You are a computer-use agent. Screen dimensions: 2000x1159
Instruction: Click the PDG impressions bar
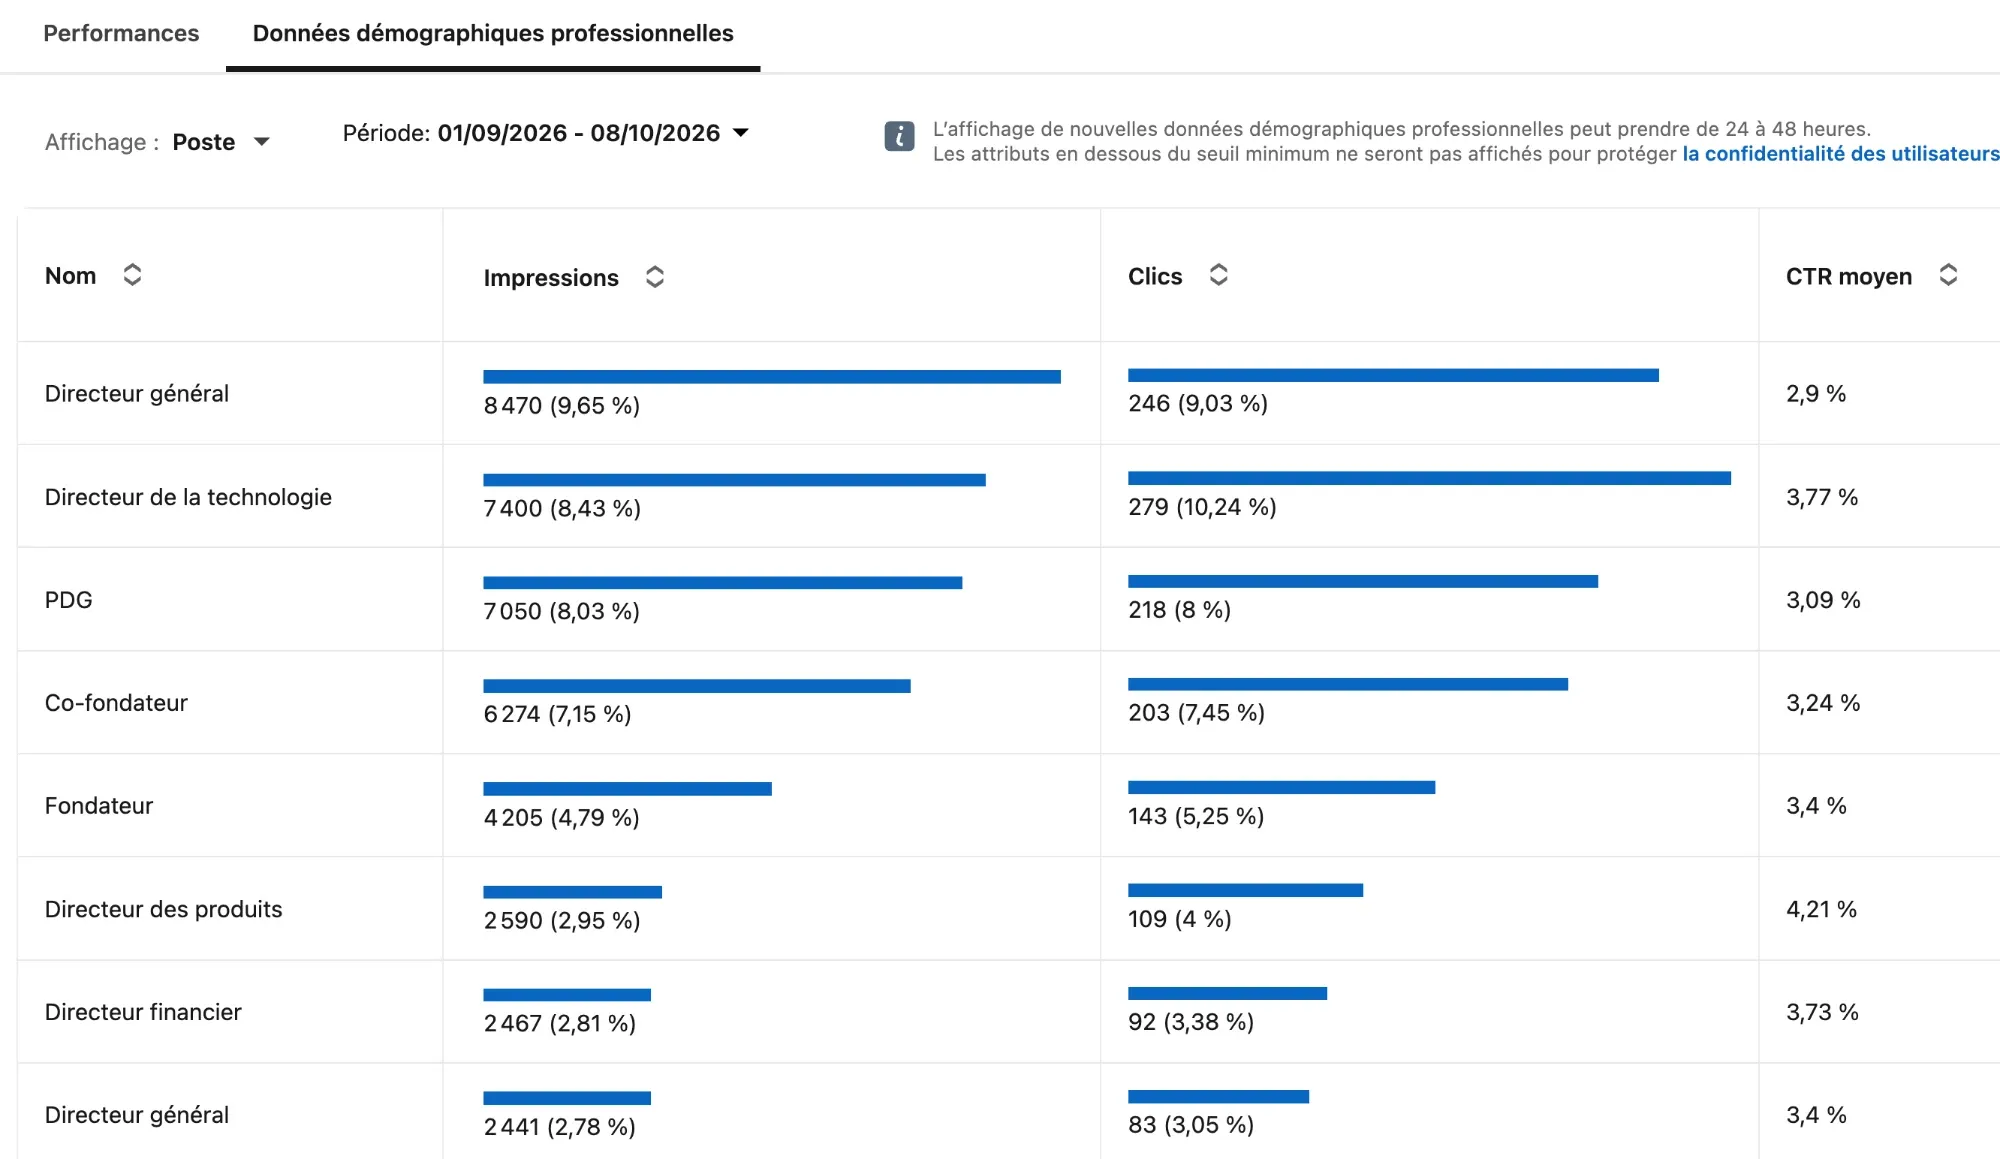(722, 583)
